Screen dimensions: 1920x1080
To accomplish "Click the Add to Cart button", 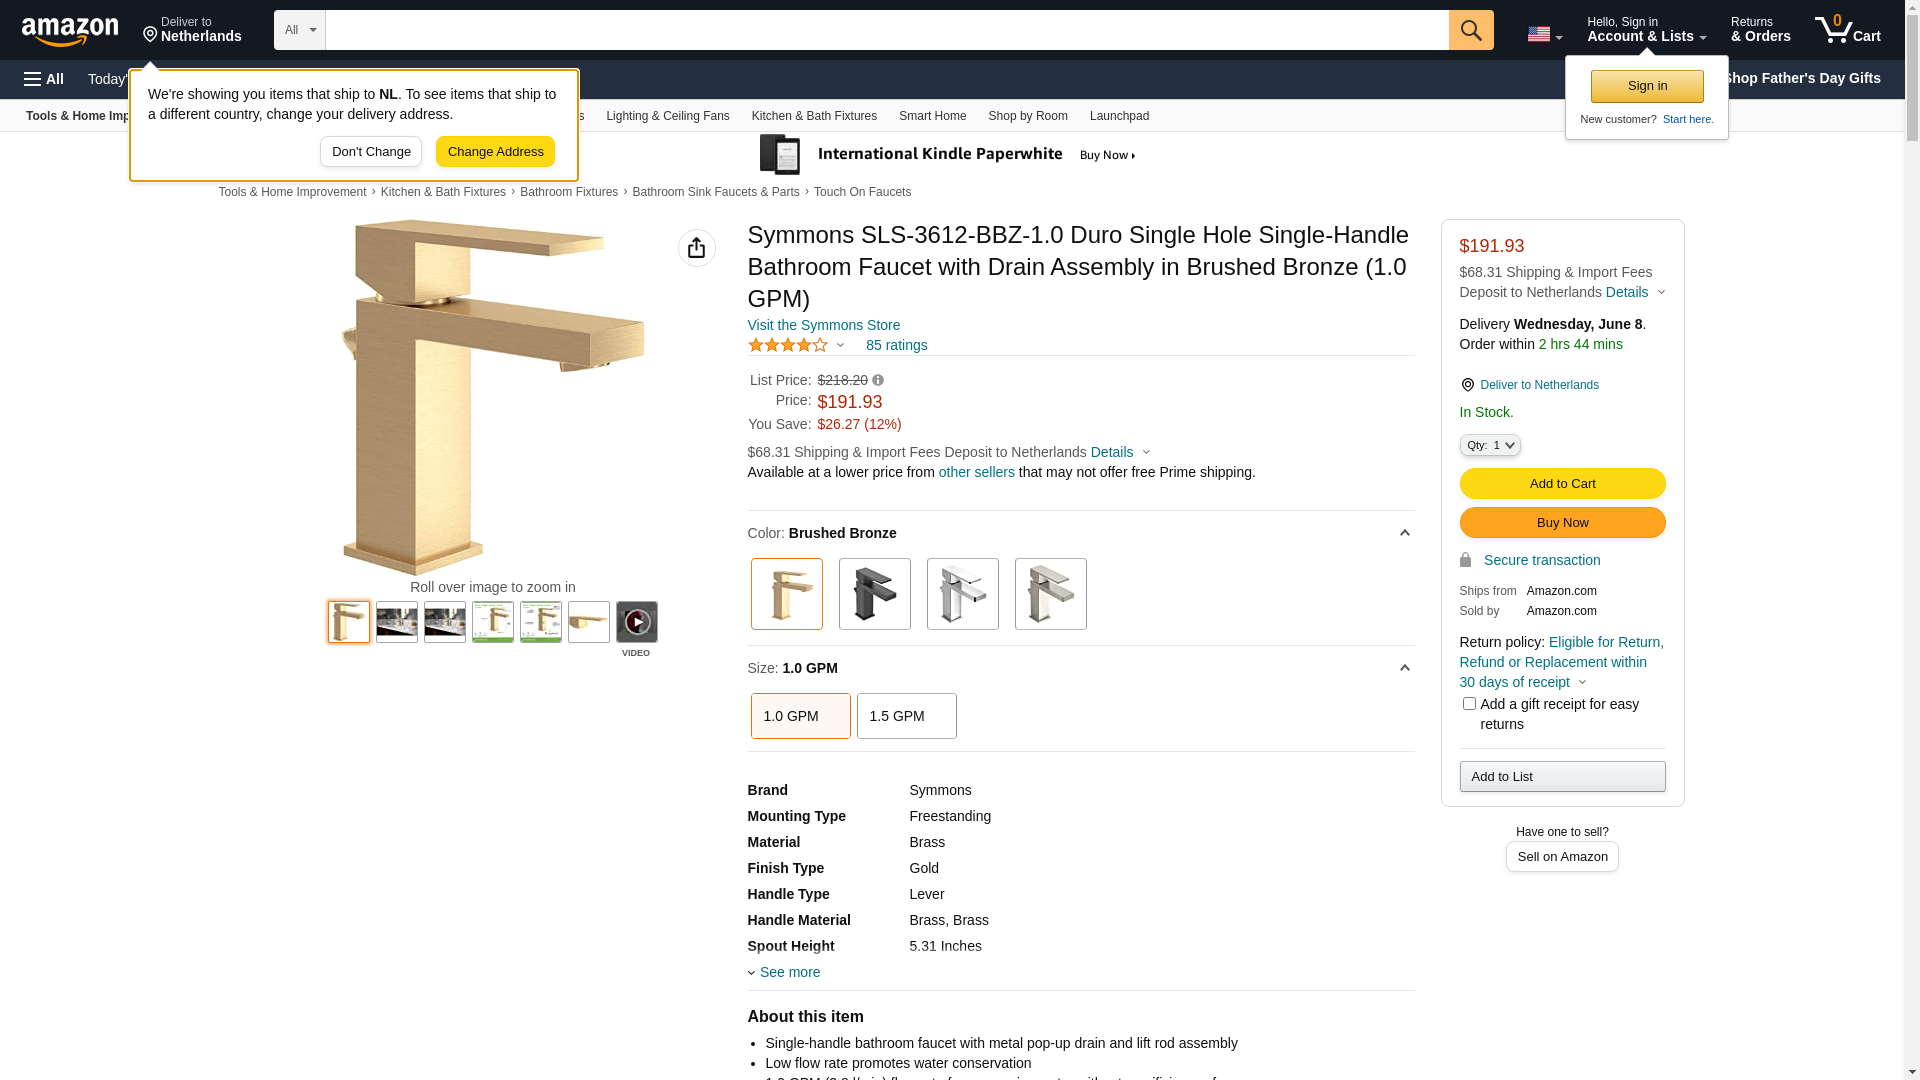I will tap(1562, 484).
